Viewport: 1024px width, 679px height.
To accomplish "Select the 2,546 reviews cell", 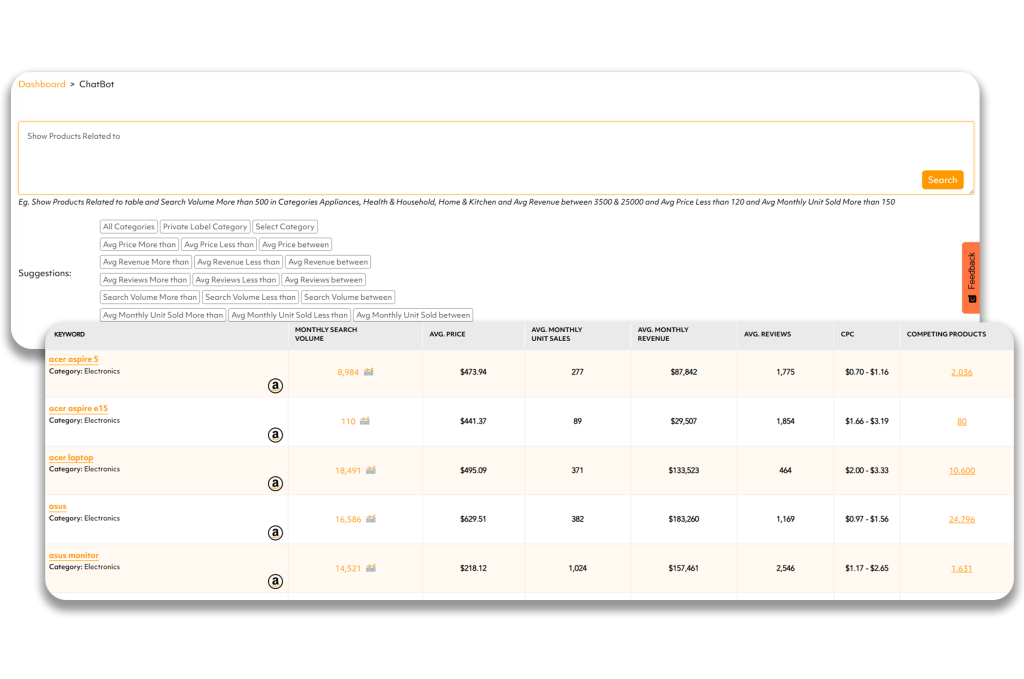I will coord(786,568).
